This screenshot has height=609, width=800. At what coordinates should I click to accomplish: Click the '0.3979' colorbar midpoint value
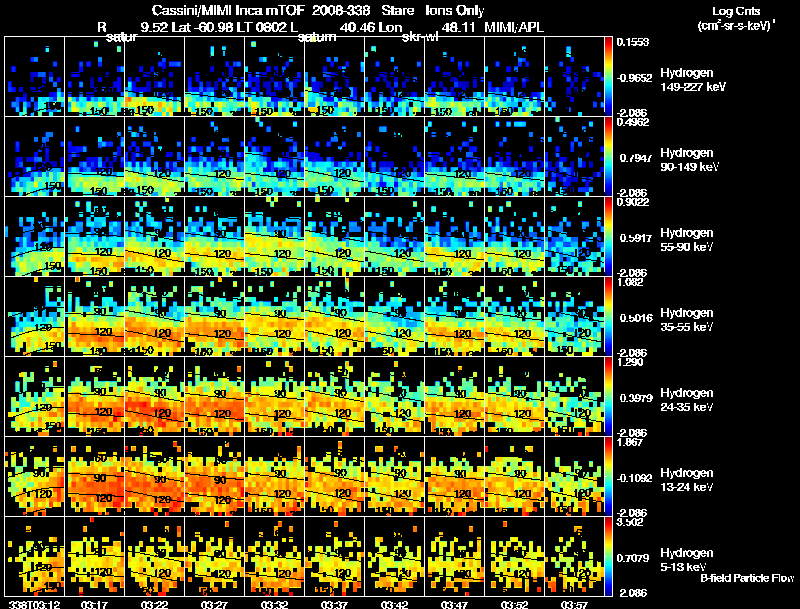pyautogui.click(x=636, y=398)
